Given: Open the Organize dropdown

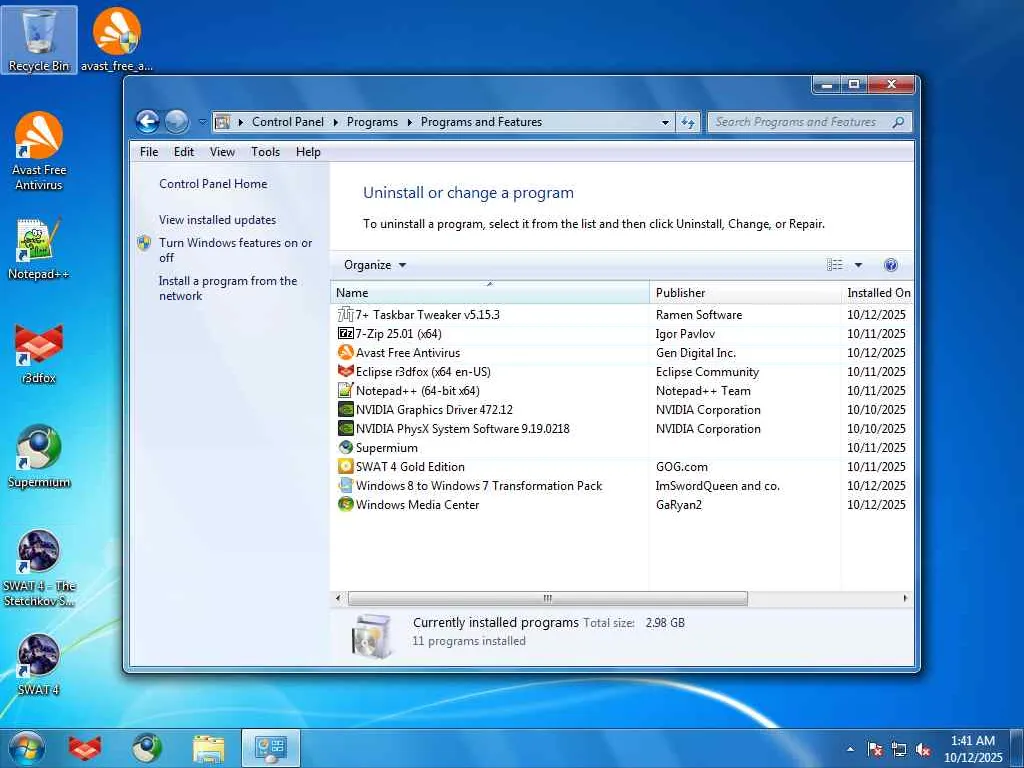Looking at the screenshot, I should click(375, 265).
